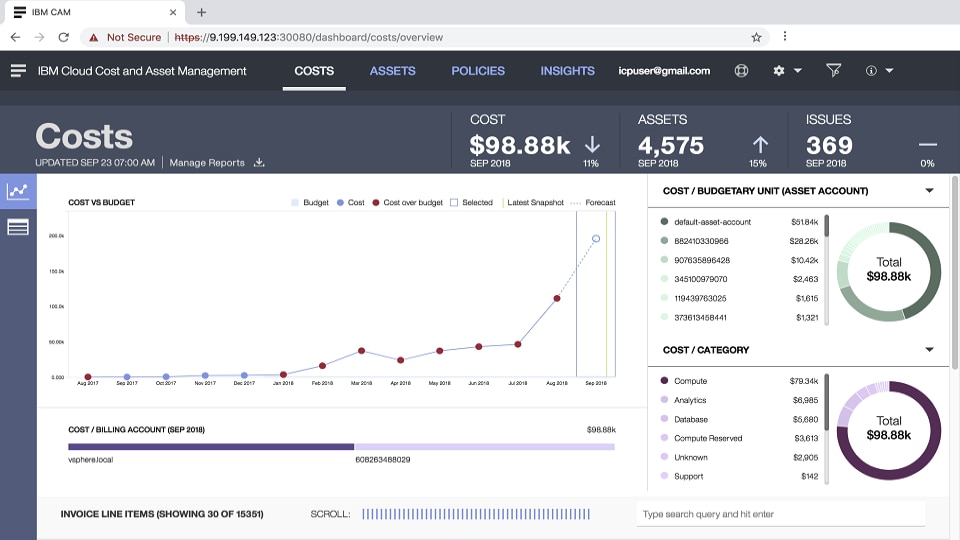Click the ASSETS 4,575 summary tile
This screenshot has height=540, width=960.
click(x=703, y=141)
